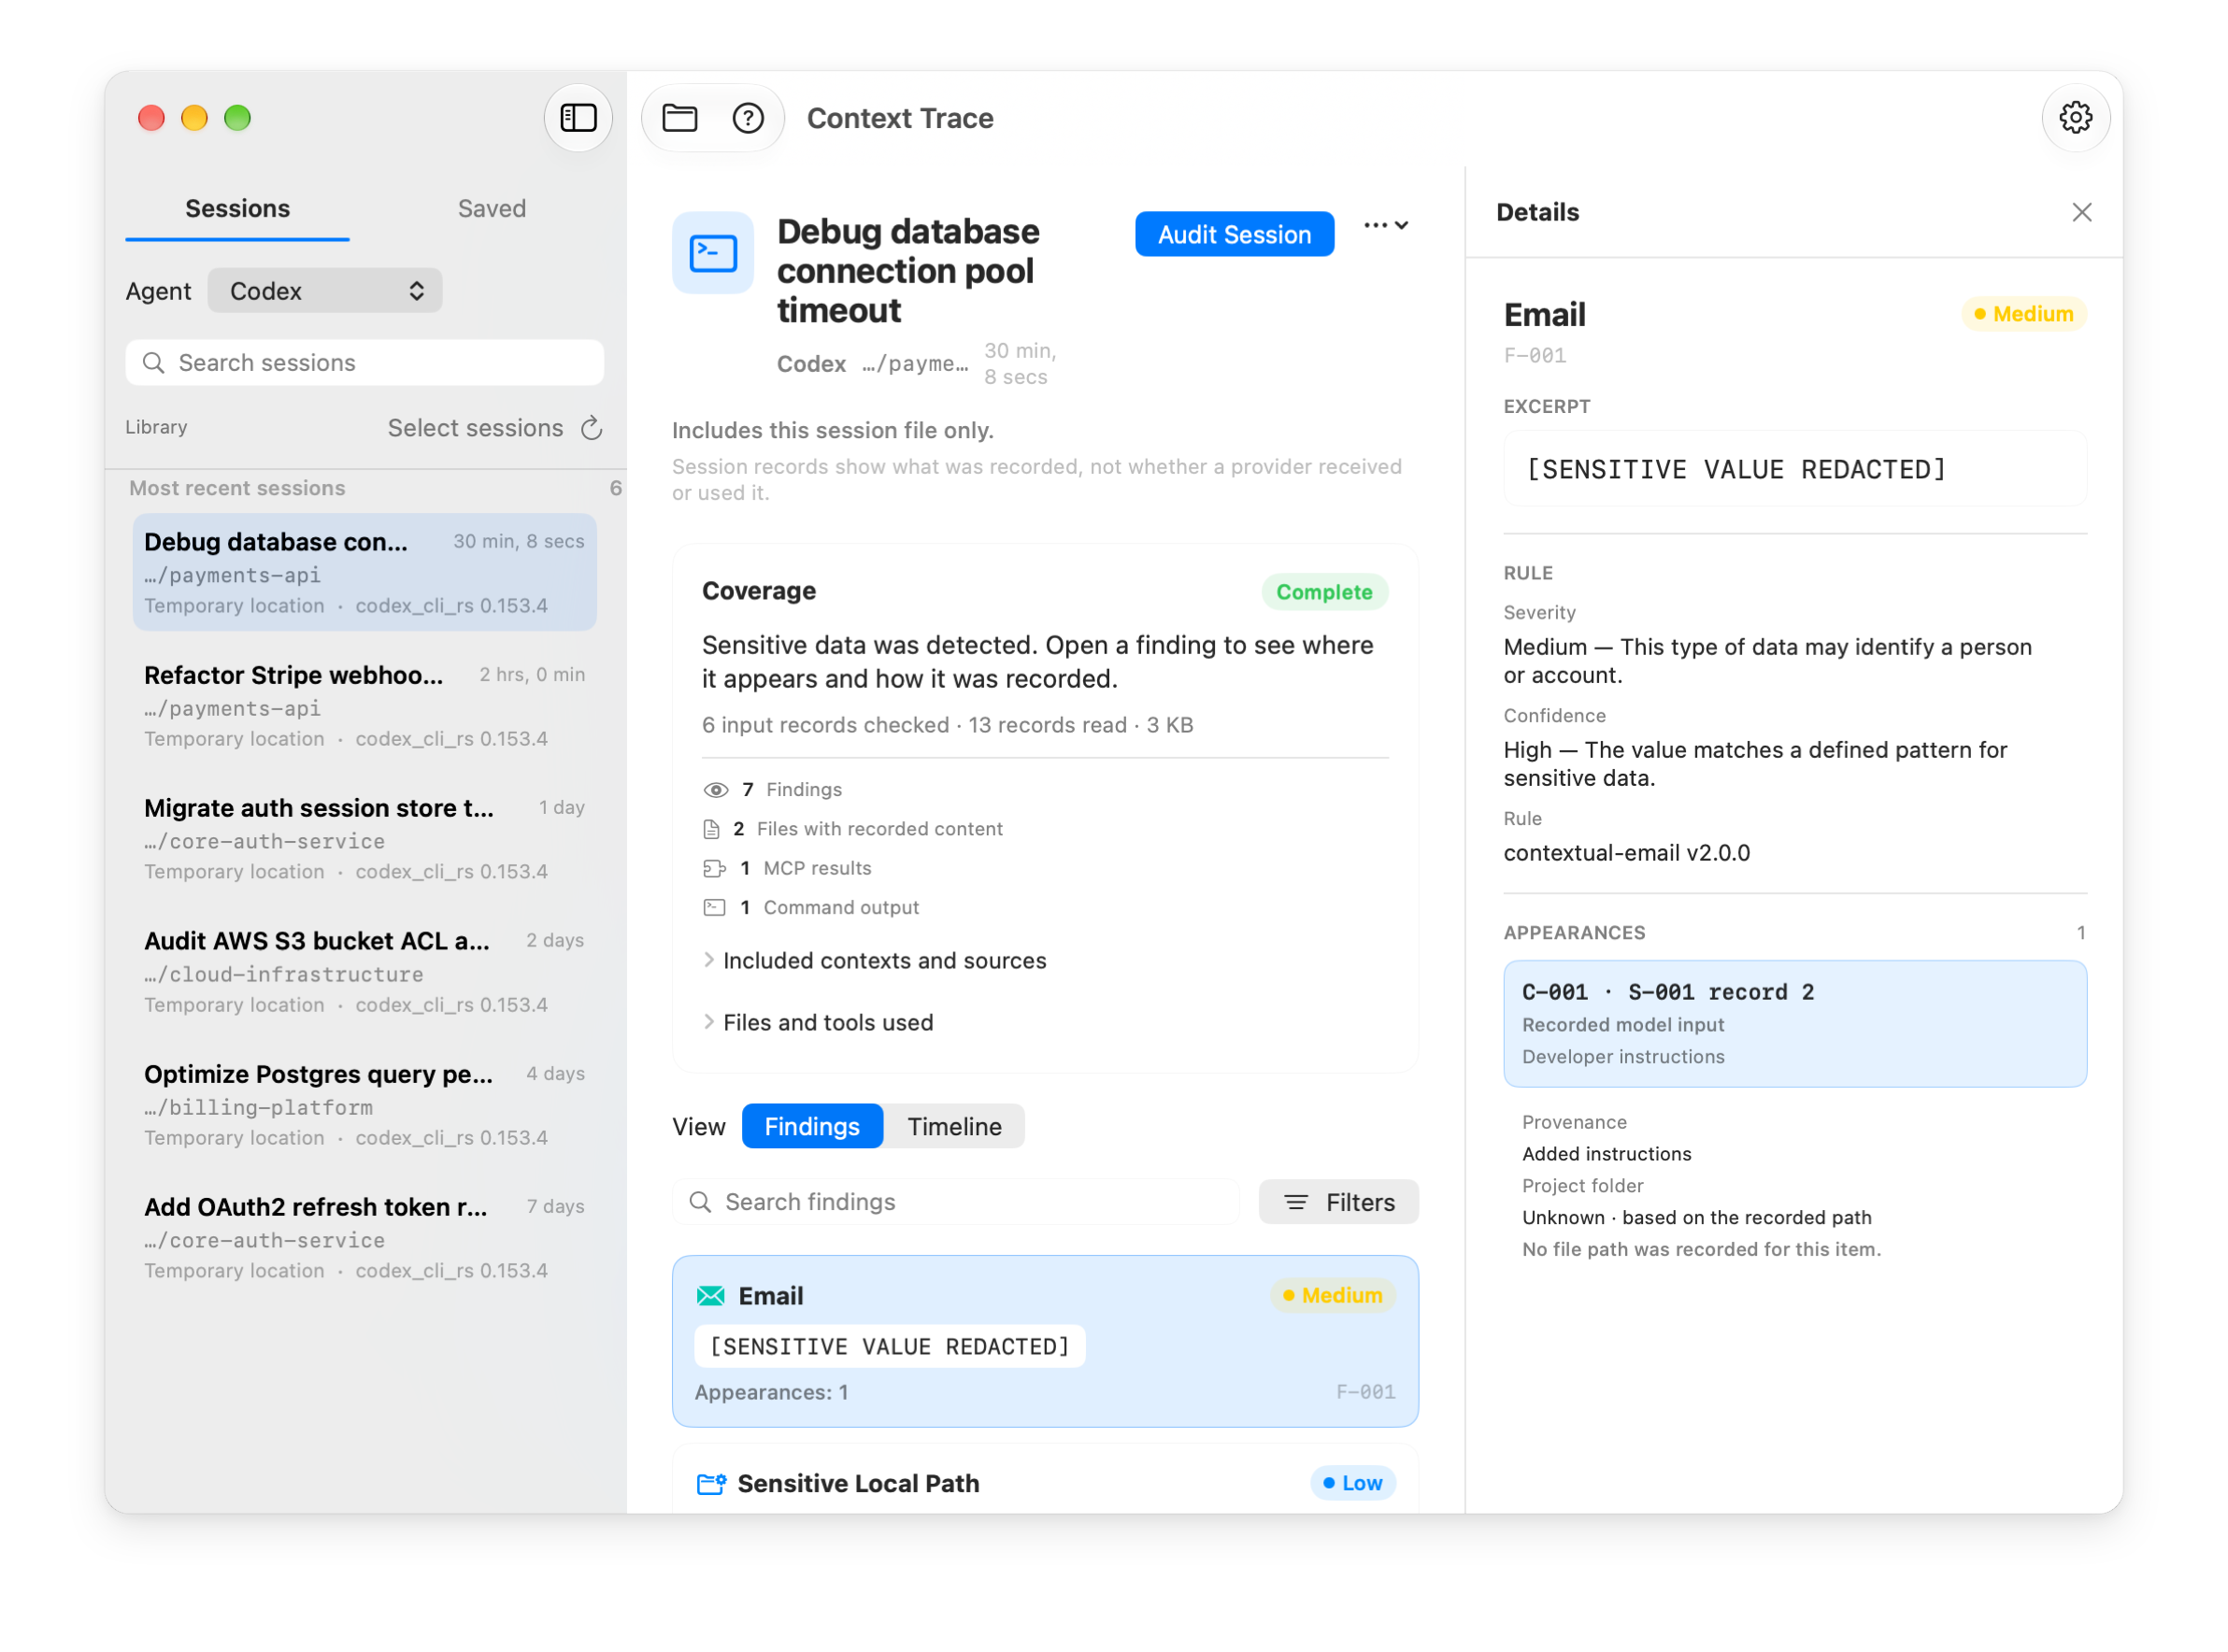The image size is (2228, 1652).
Task: Click the envelope icon on Email finding
Action: point(710,1296)
